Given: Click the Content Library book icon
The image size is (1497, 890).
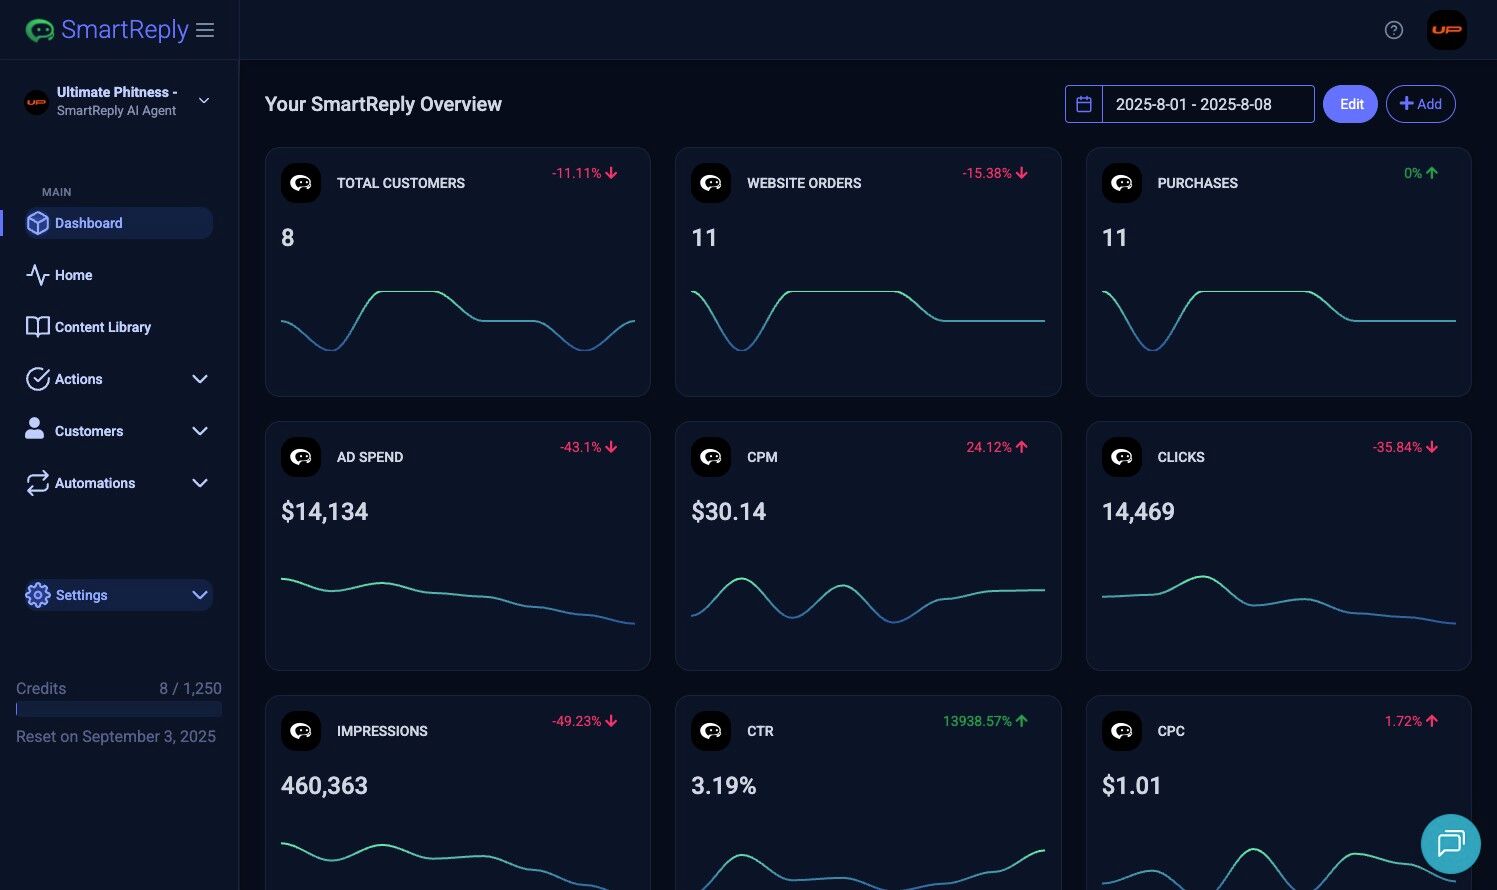Looking at the screenshot, I should (38, 327).
